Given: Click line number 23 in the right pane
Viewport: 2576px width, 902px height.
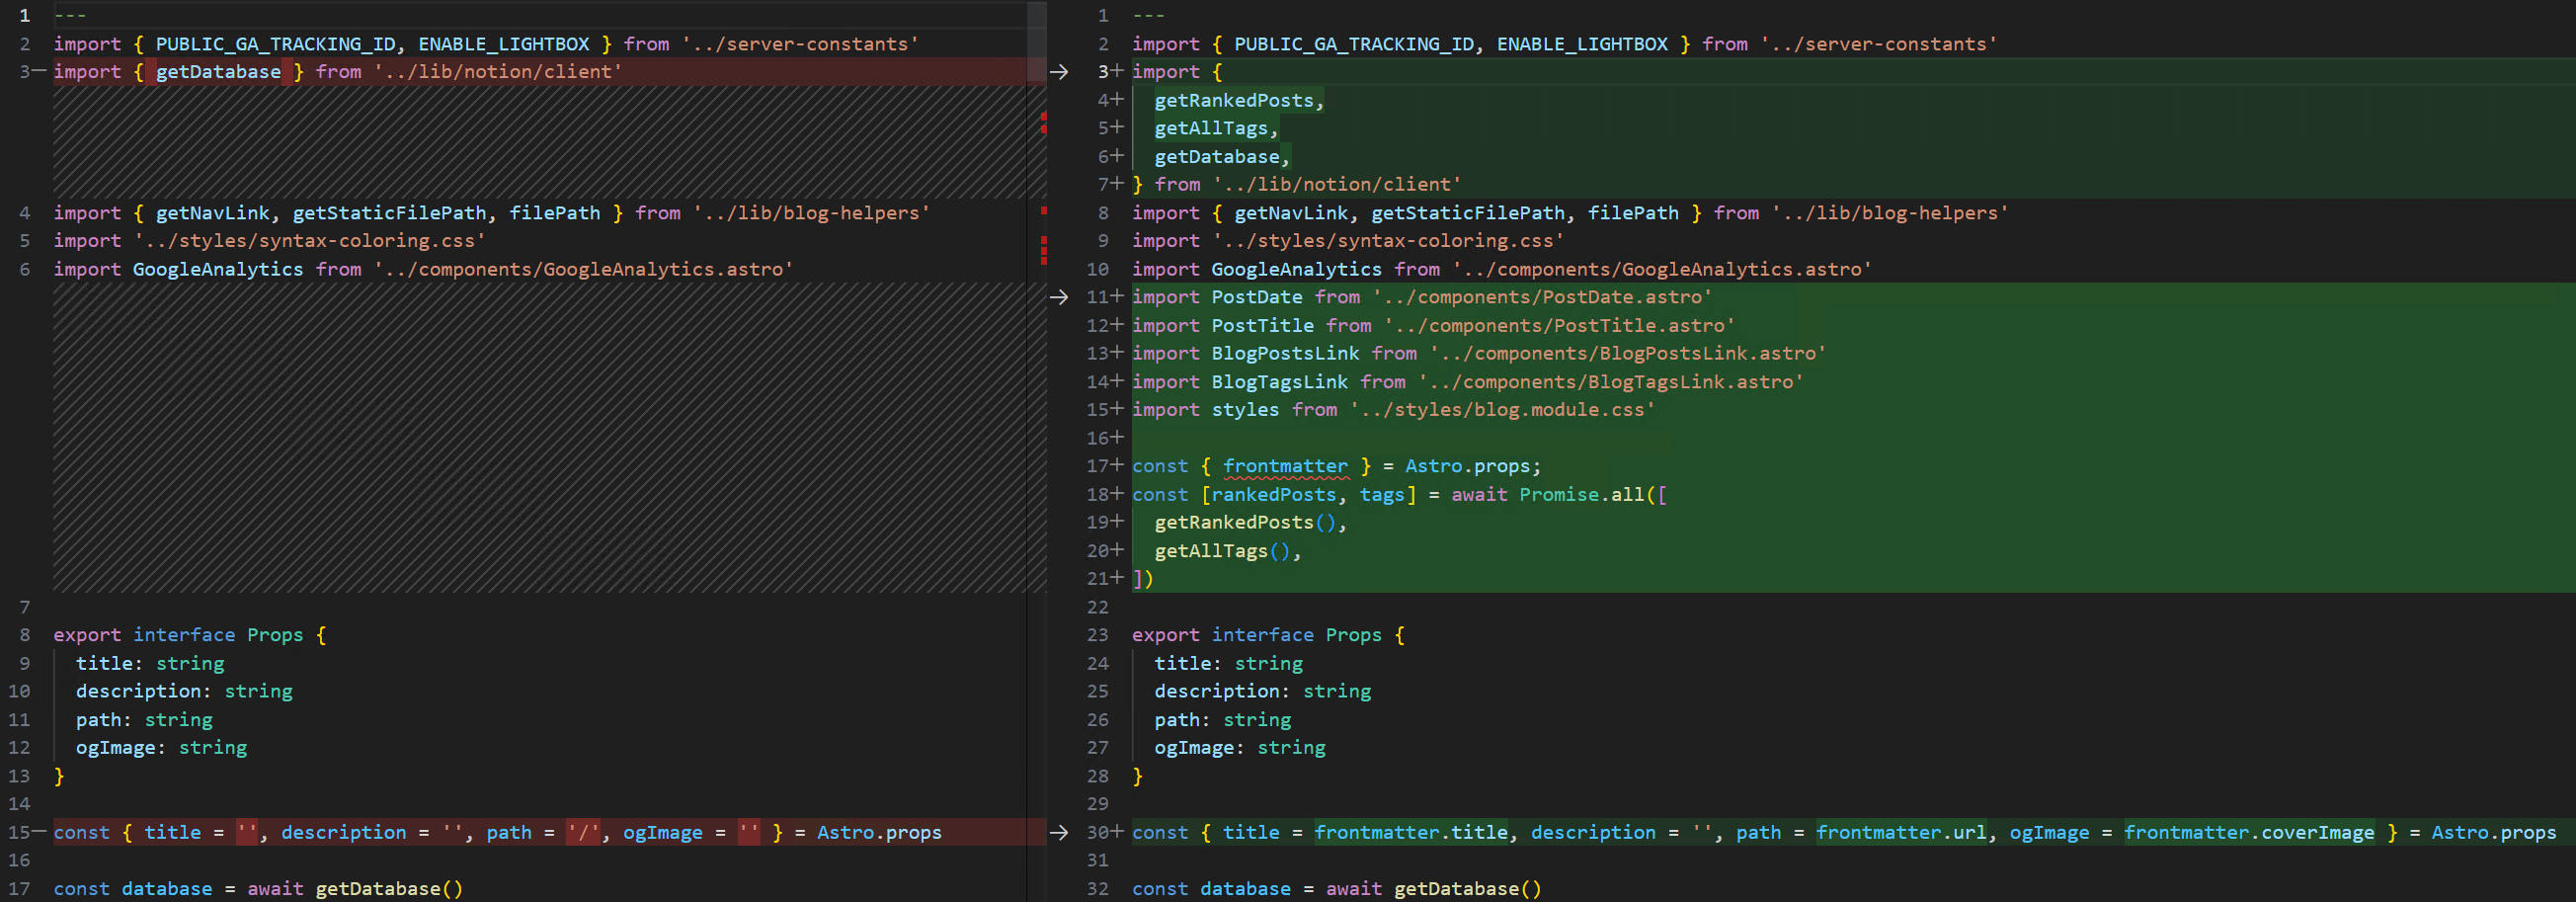Looking at the screenshot, I should 1098,635.
